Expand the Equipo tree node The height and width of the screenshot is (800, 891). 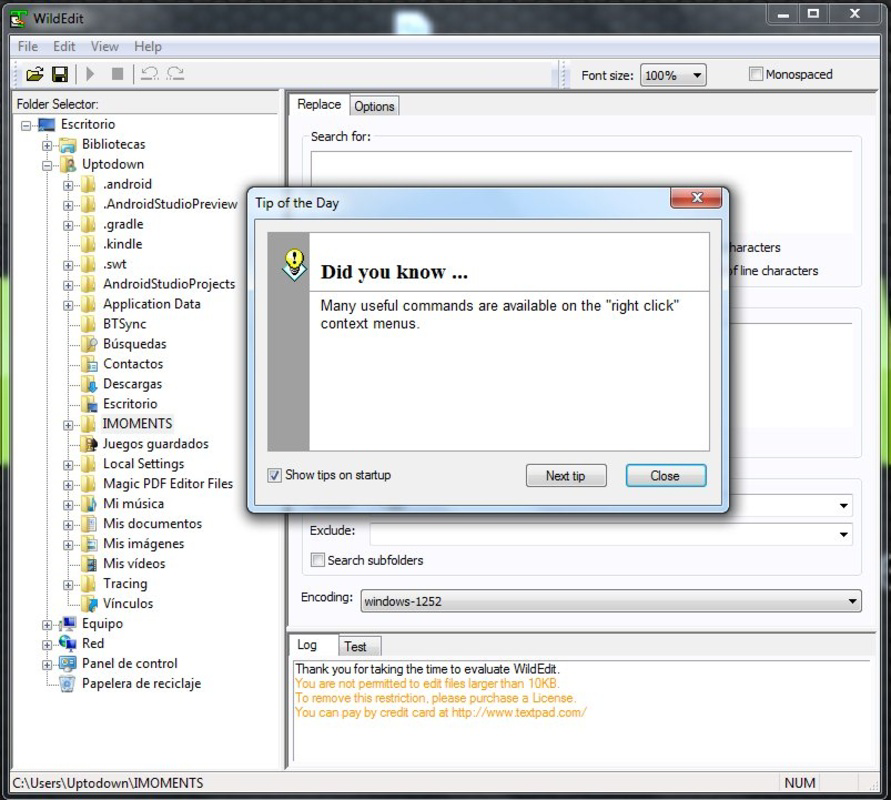[47, 625]
